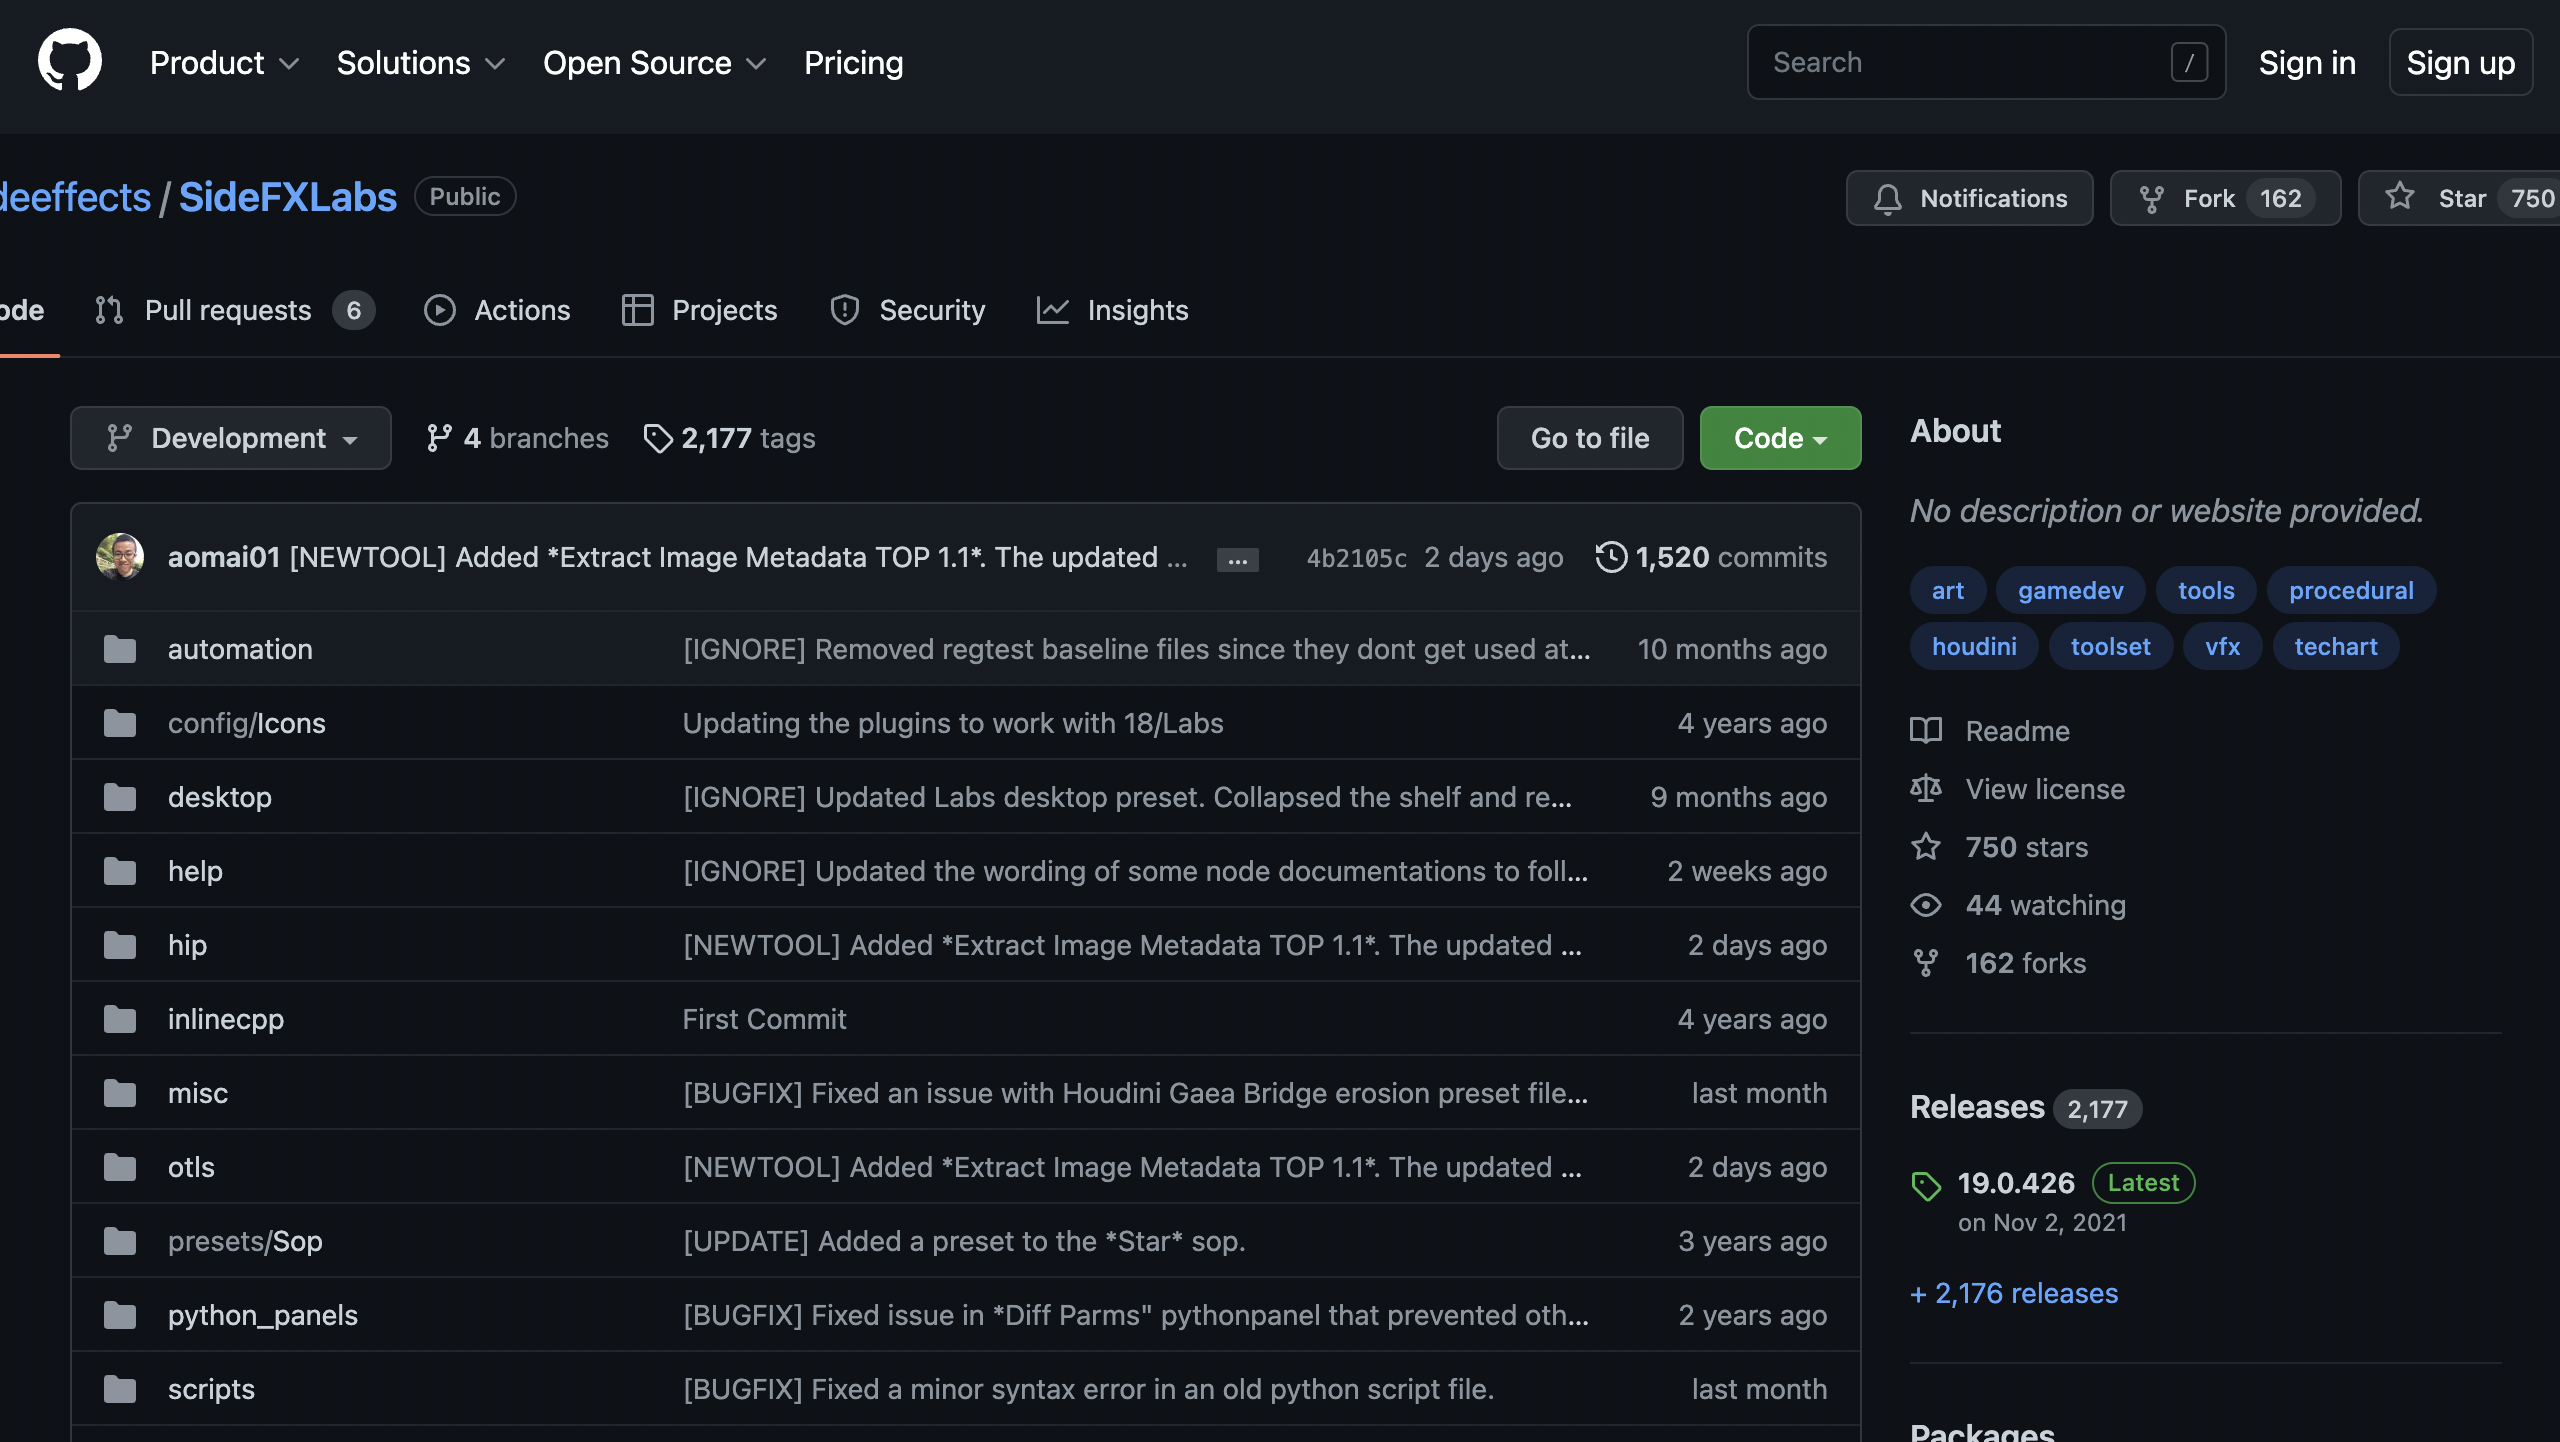The height and width of the screenshot is (1442, 2560).
Task: Click the GitHub Octocat logo
Action: click(69, 62)
